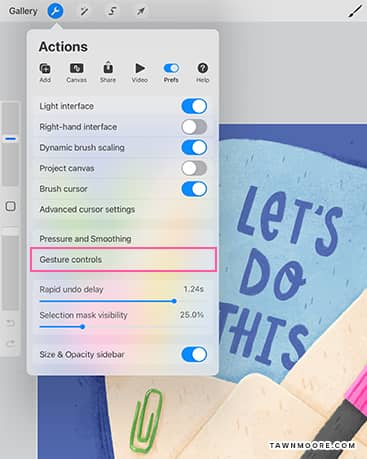Click the Actions panel title

point(63,47)
